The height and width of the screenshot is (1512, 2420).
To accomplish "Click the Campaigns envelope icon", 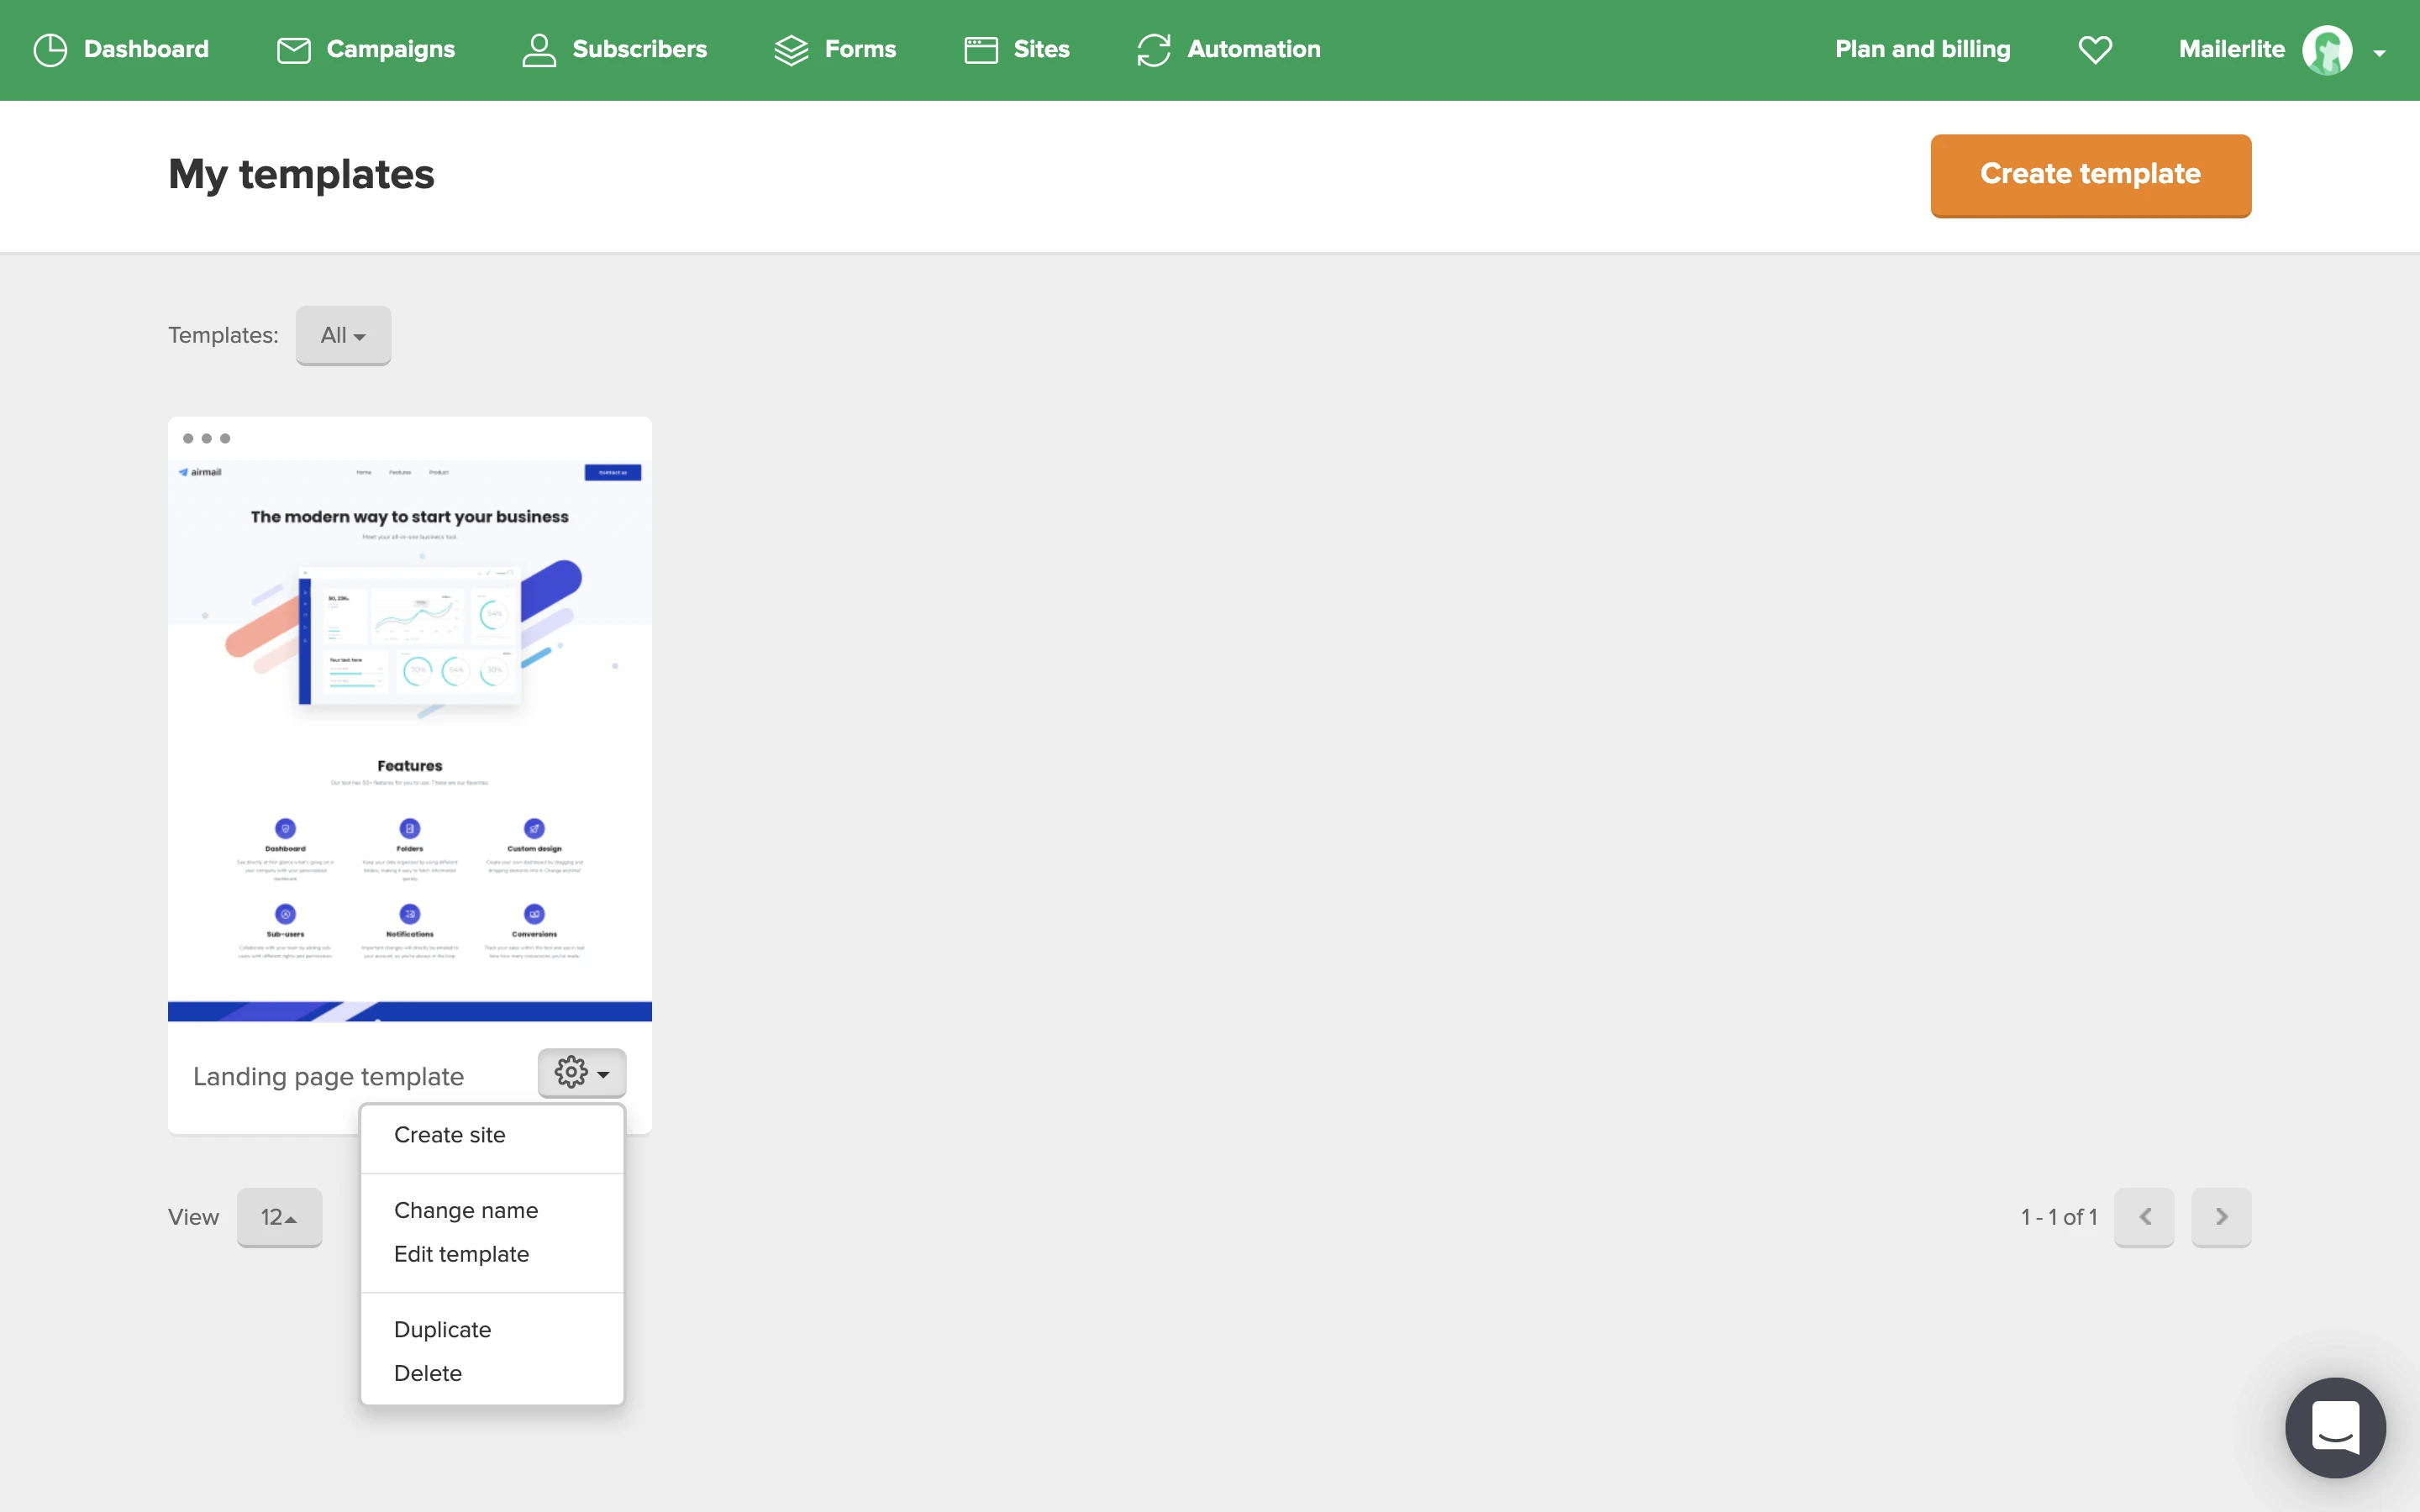I will point(293,50).
